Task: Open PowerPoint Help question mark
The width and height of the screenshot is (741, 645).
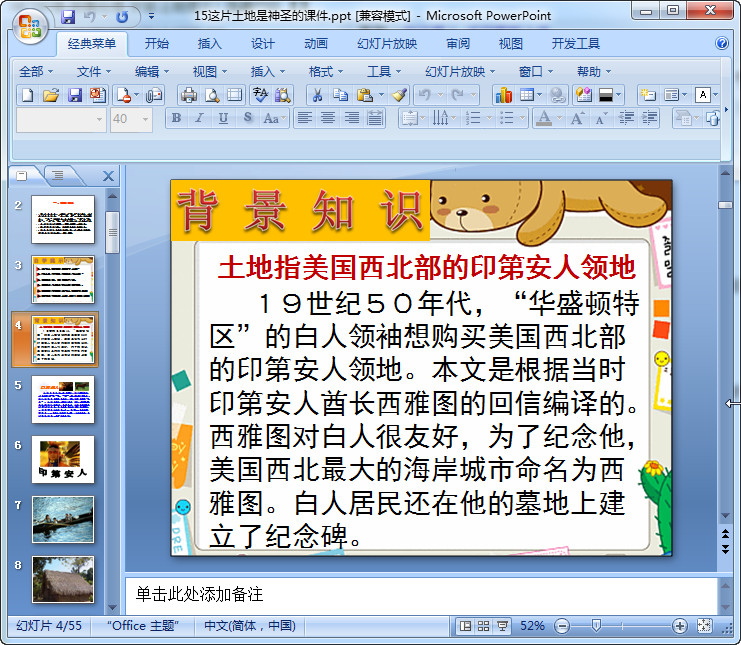Action: (722, 43)
